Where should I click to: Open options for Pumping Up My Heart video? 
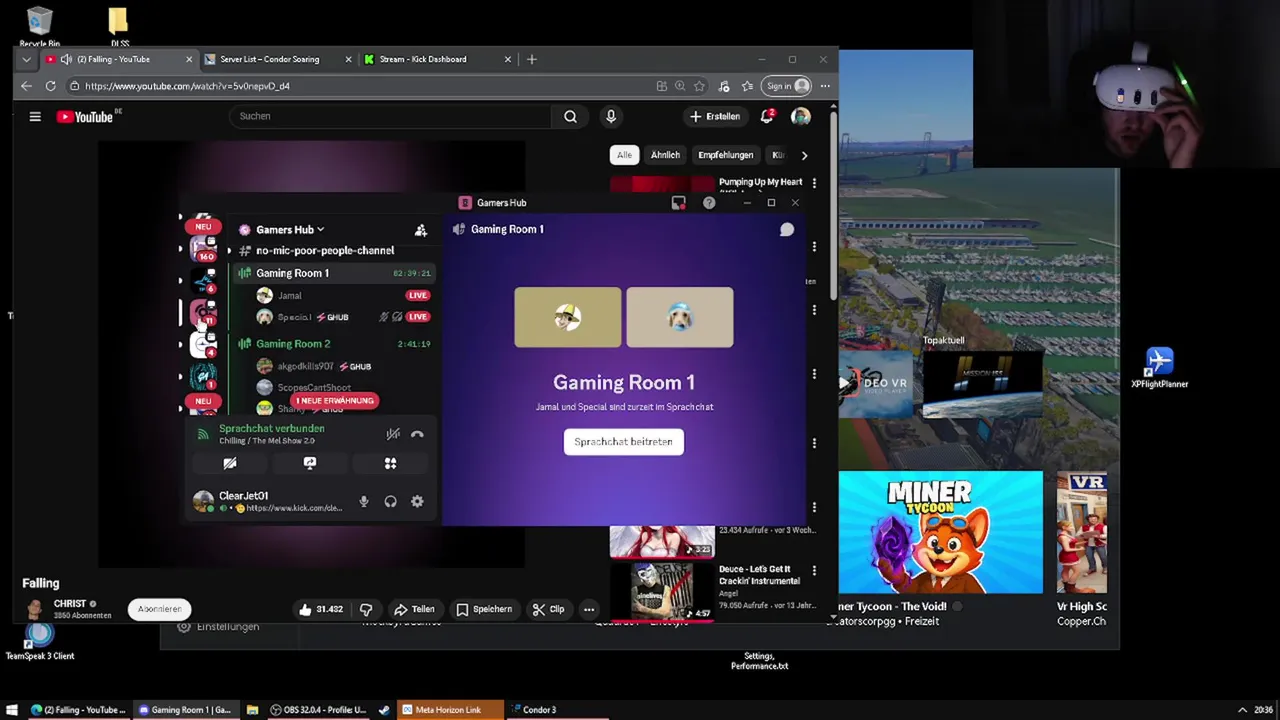(814, 183)
